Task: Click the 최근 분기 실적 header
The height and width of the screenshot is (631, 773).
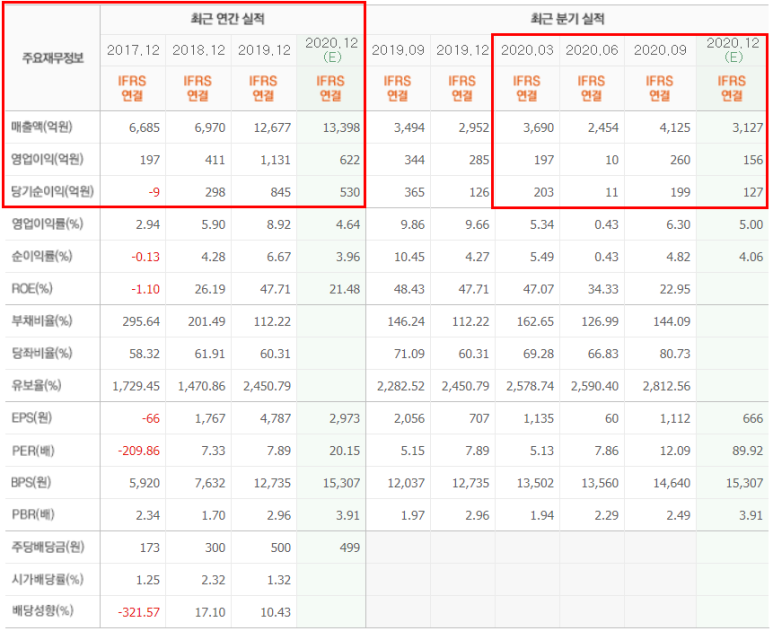Action: tap(567, 19)
